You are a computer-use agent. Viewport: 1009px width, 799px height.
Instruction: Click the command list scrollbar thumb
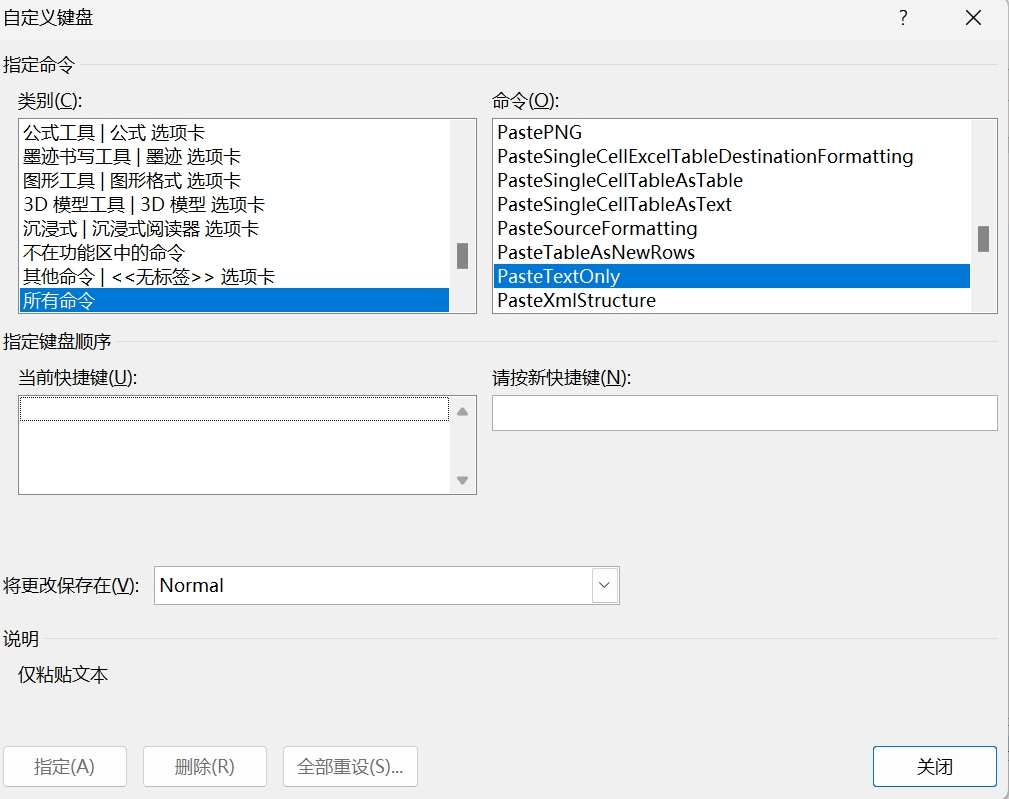click(983, 239)
